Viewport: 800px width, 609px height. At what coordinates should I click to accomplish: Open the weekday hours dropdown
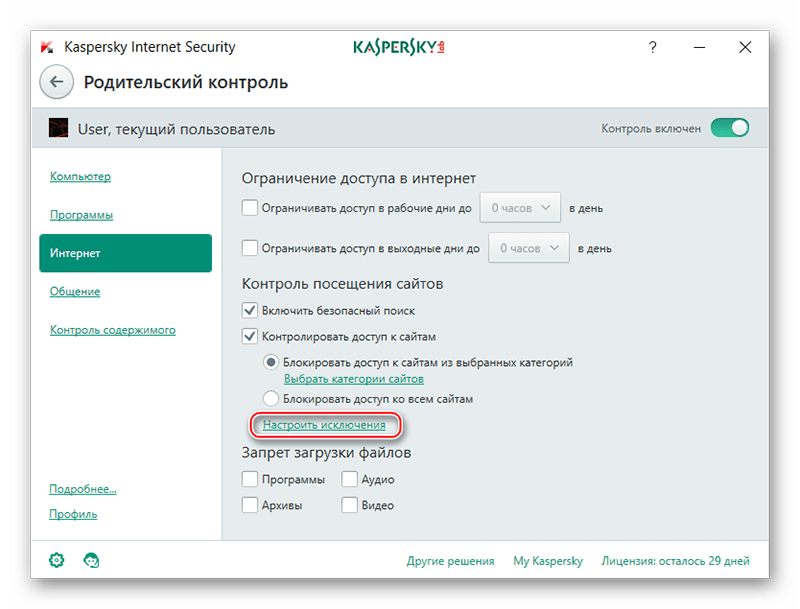(520, 208)
